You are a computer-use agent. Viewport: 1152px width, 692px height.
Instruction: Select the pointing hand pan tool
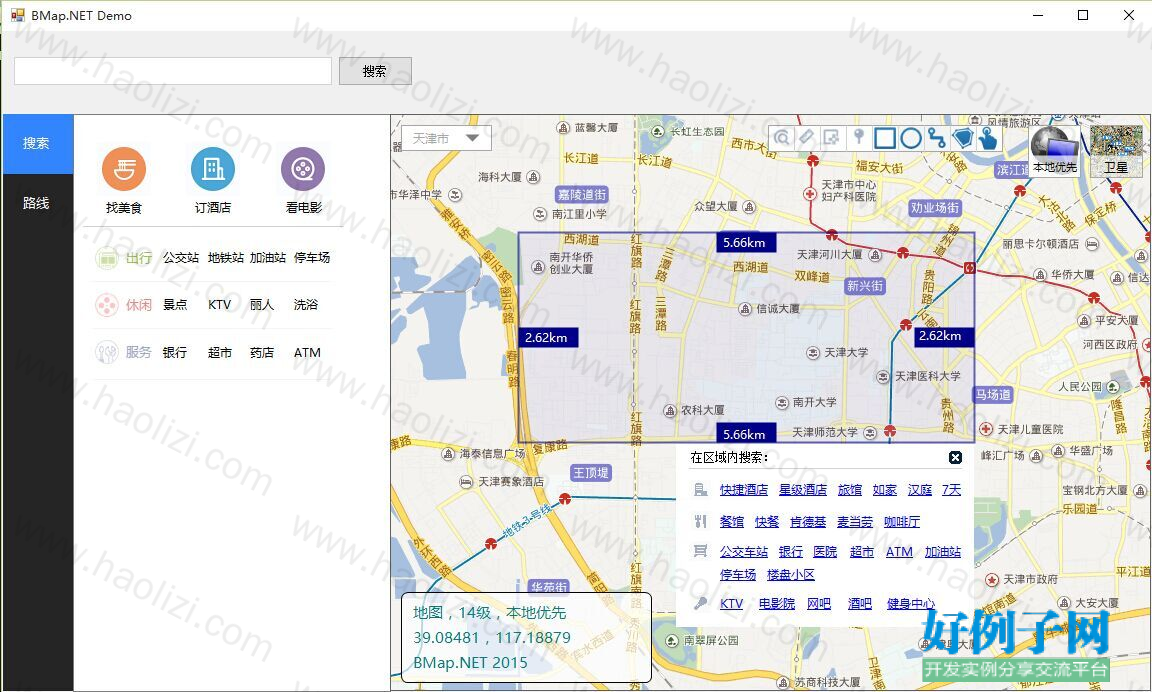(x=988, y=137)
